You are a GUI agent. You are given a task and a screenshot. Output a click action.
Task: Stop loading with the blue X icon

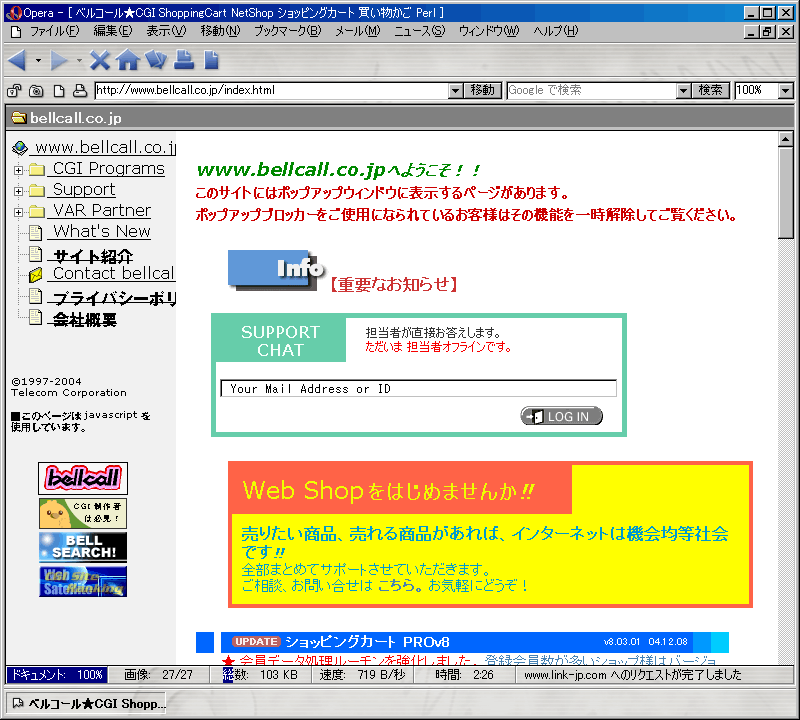[99, 60]
